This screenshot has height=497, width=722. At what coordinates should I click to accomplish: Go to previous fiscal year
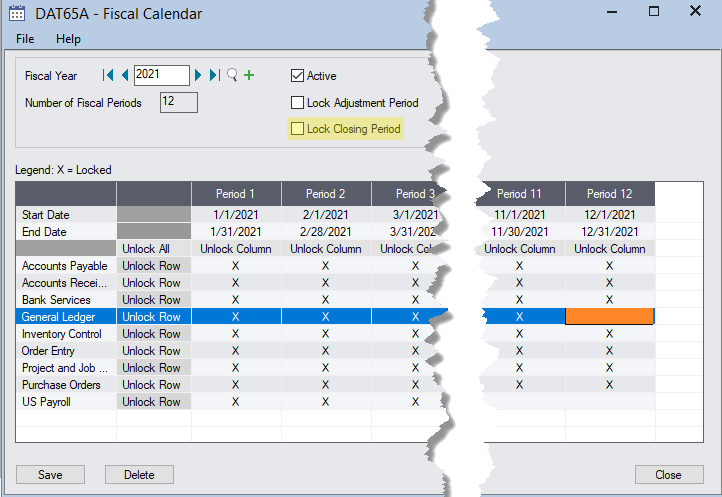click(125, 75)
